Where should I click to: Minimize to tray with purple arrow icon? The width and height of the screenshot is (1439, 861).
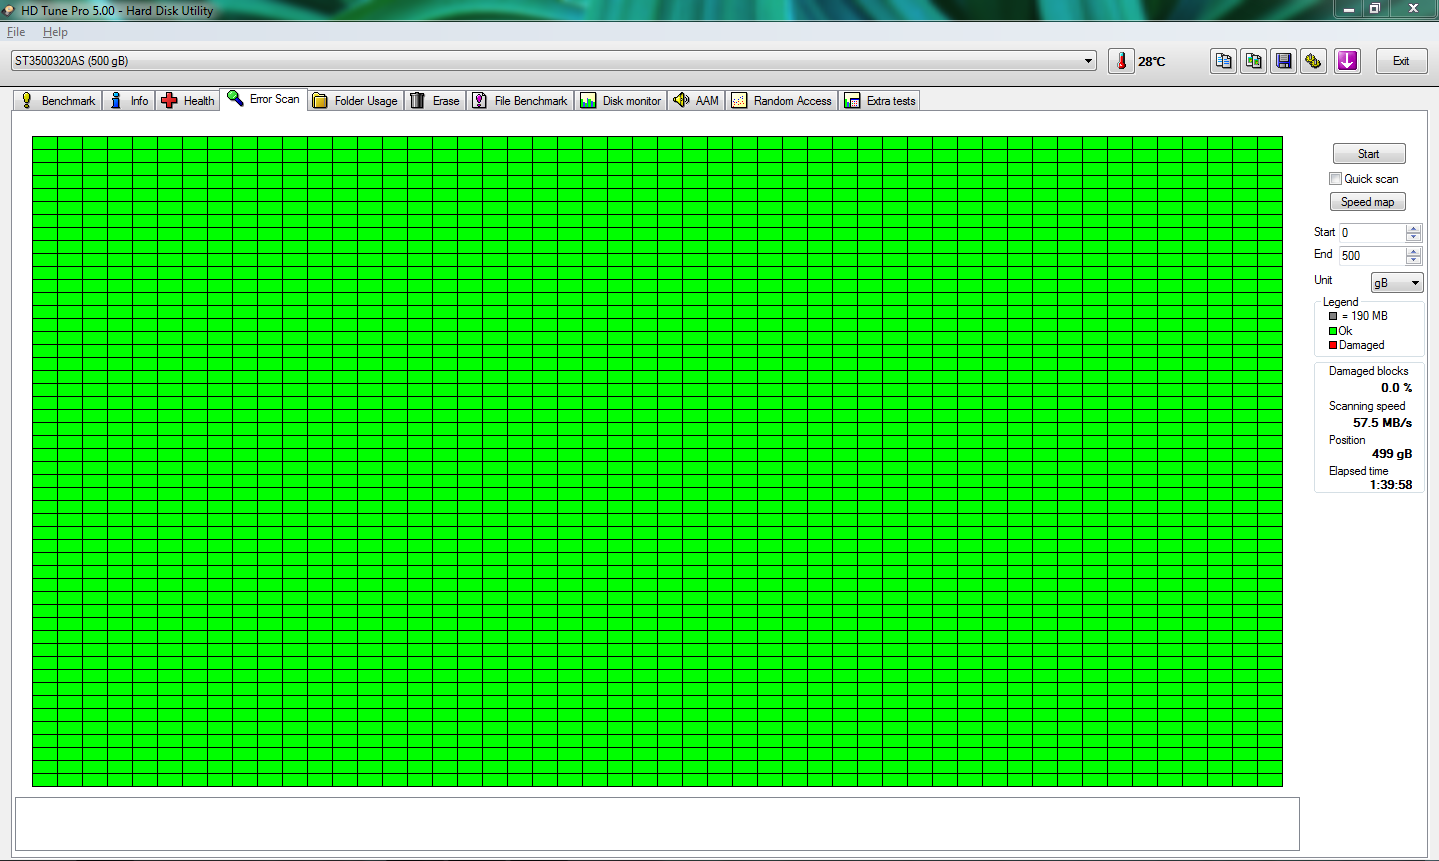coord(1347,61)
